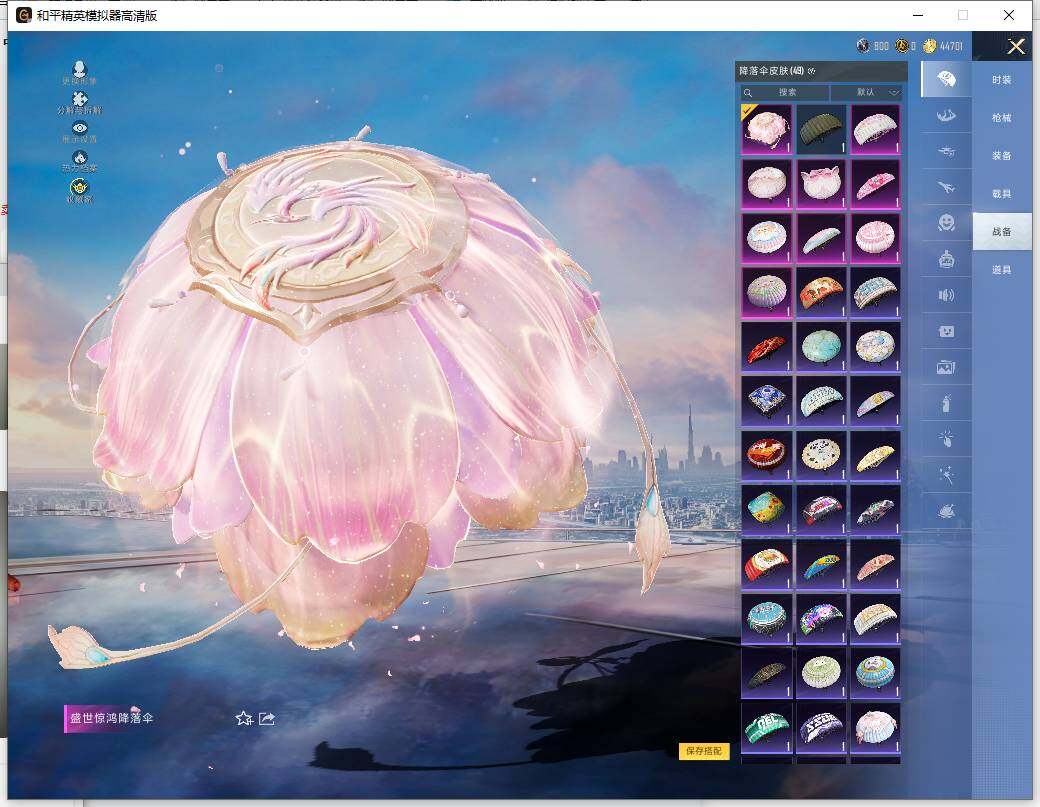Click the middle currency coin icon
Image resolution: width=1040 pixels, height=807 pixels.
coord(901,46)
